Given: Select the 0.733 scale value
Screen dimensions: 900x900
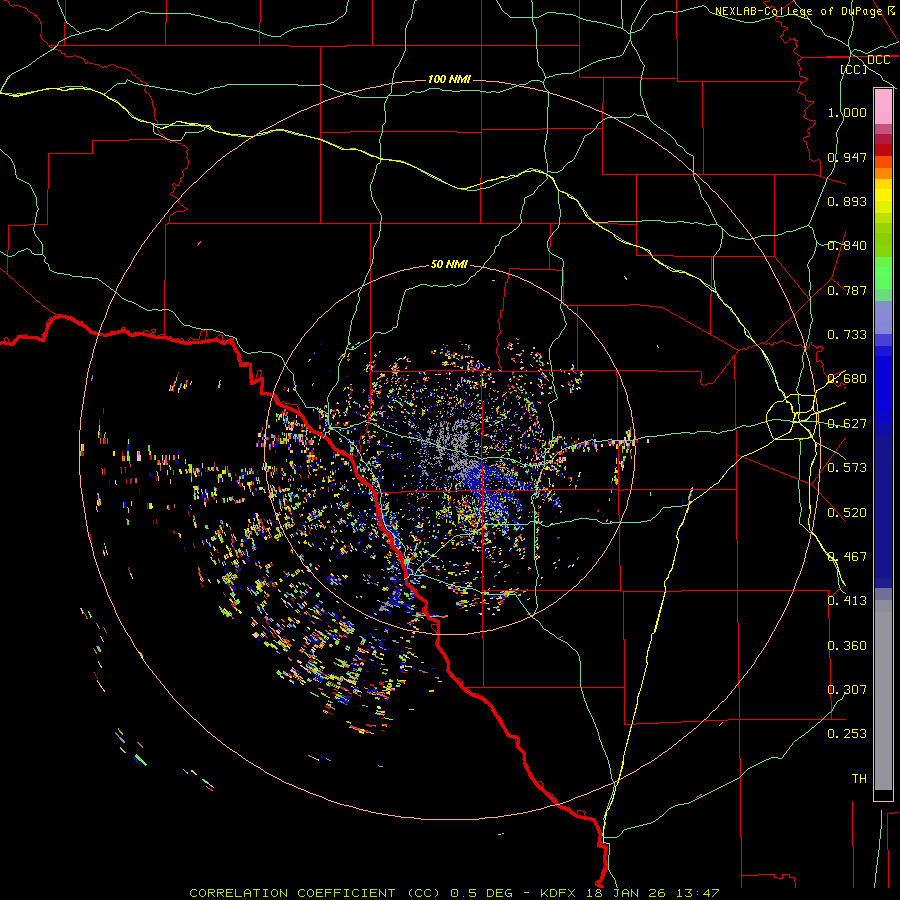Looking at the screenshot, I should click(x=847, y=335).
